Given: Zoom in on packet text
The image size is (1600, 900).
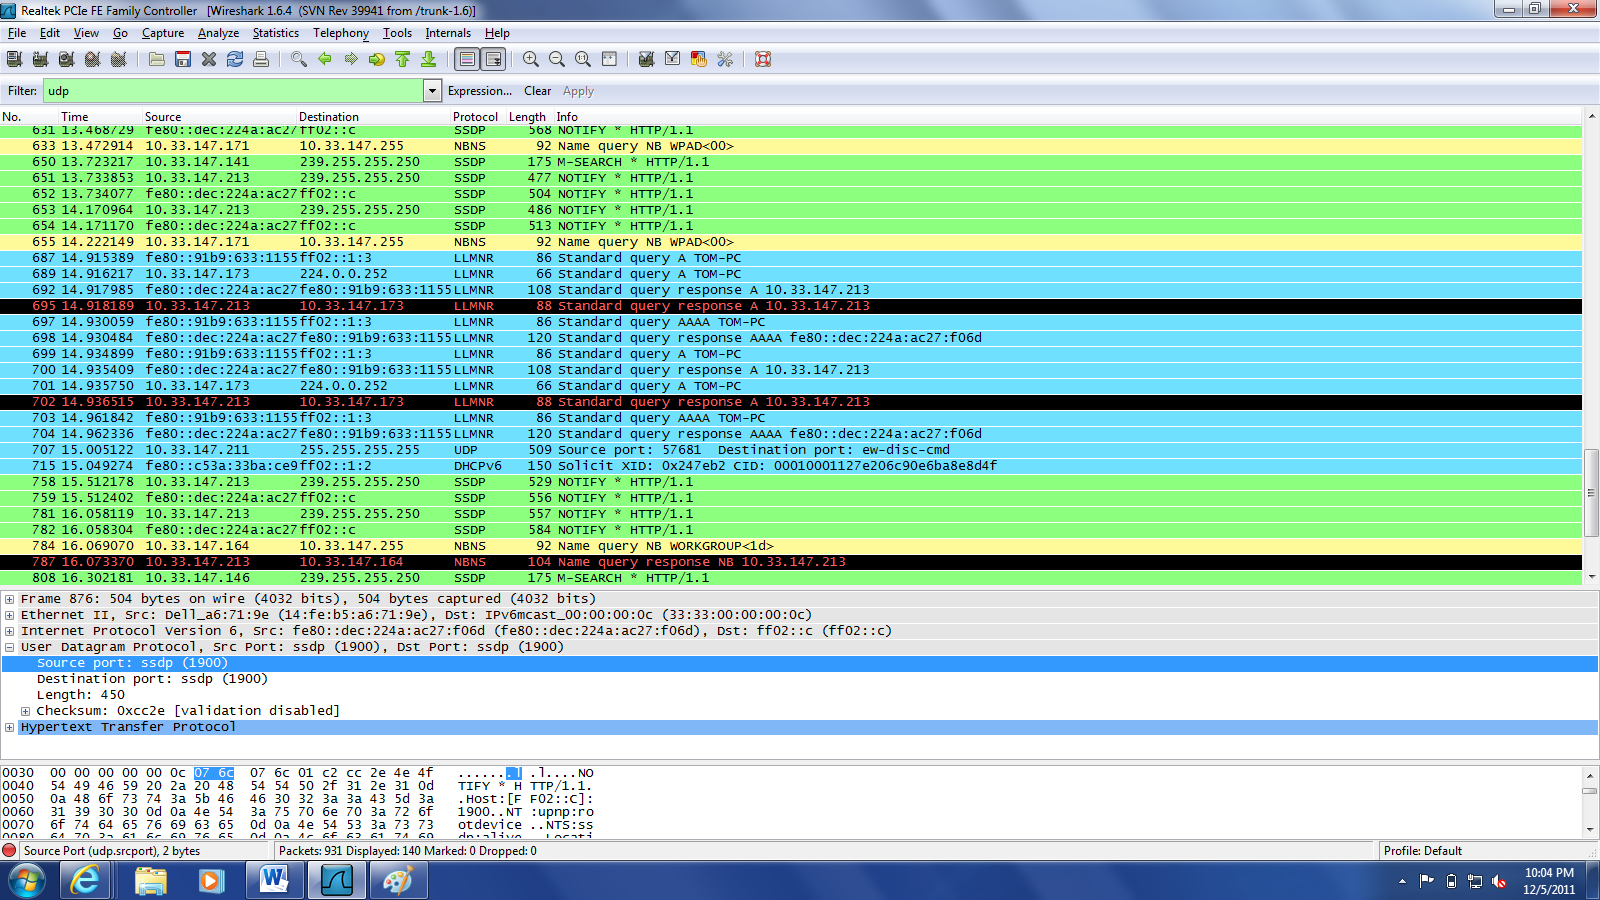Looking at the screenshot, I should pos(531,59).
